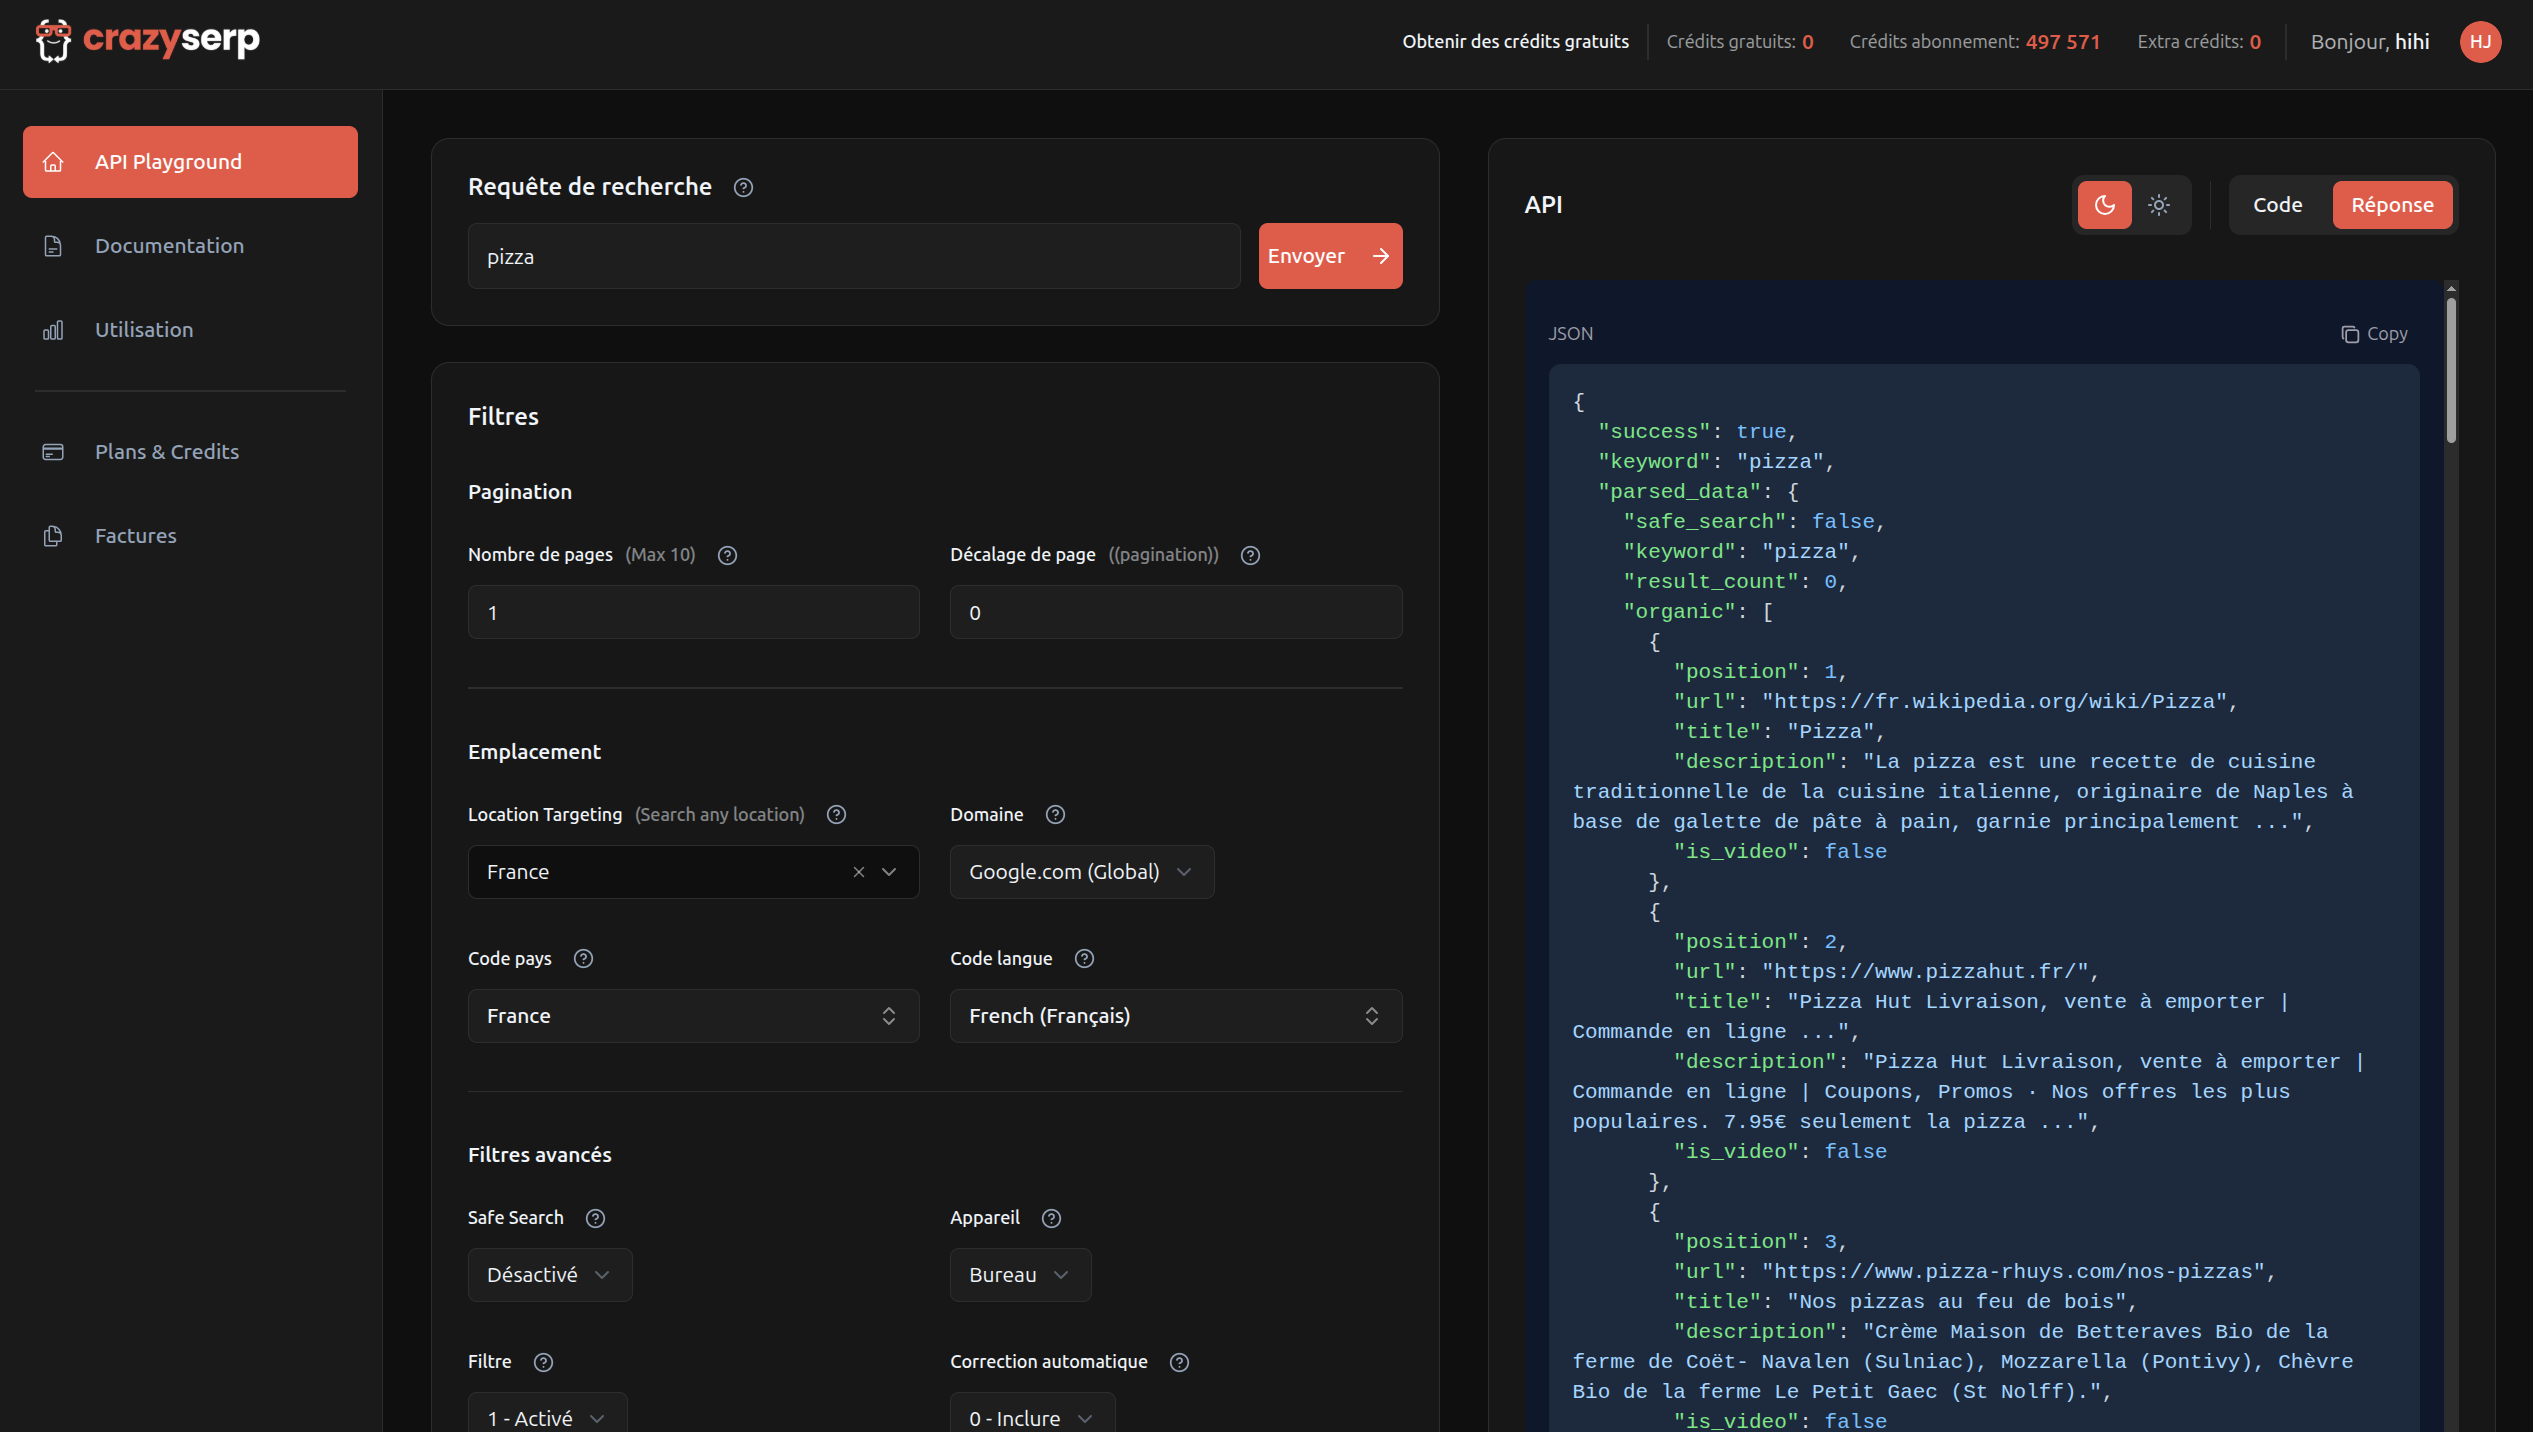Image resolution: width=2533 pixels, height=1432 pixels.
Task: Open help tooltip for Requête de recherche
Action: (743, 187)
